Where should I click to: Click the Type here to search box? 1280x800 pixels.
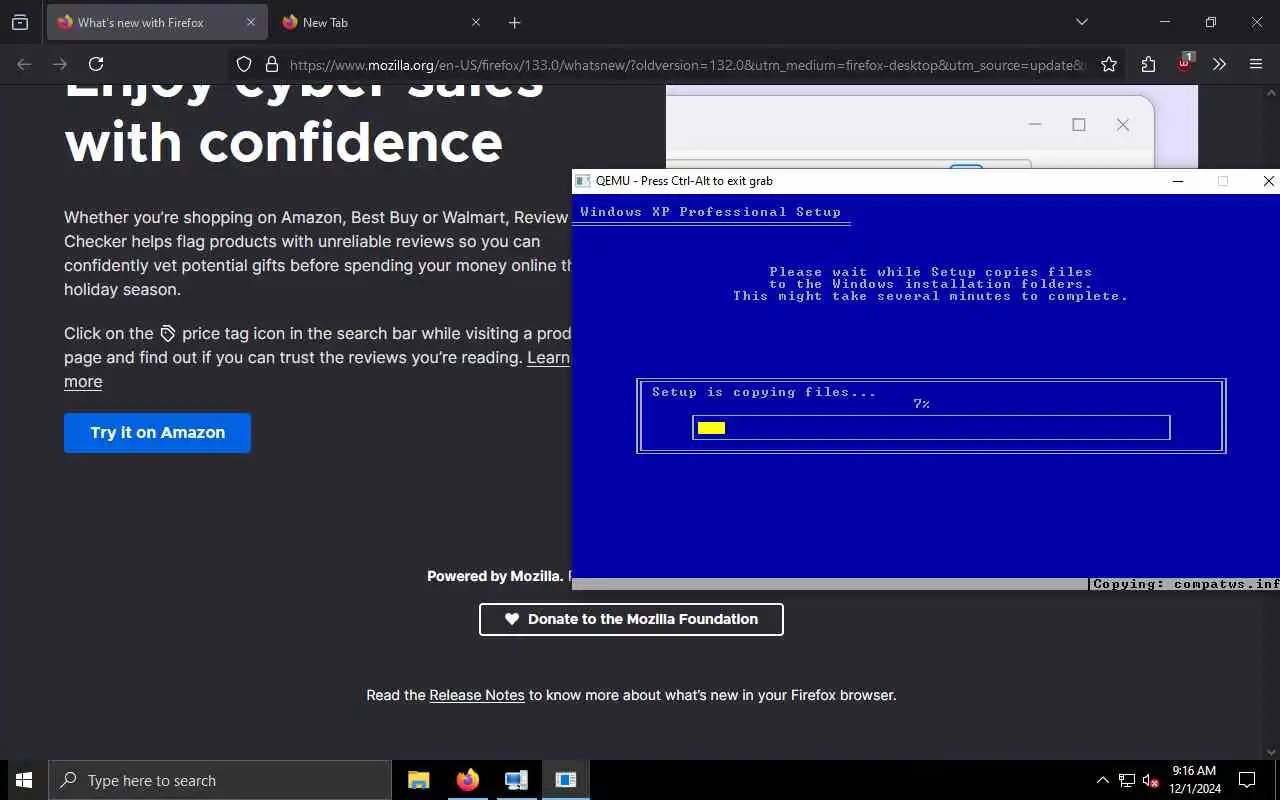click(x=220, y=780)
